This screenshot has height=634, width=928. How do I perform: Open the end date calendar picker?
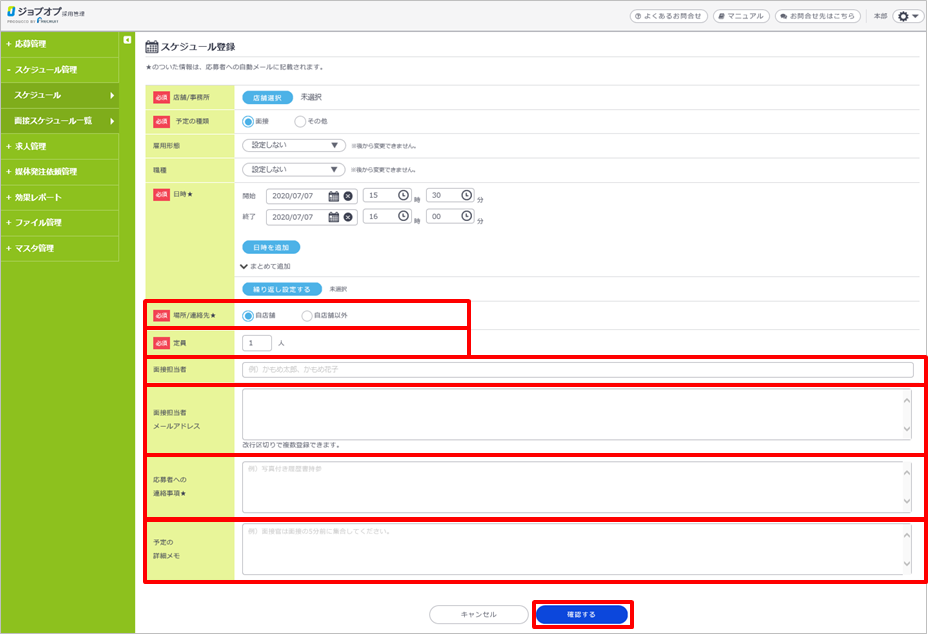pyautogui.click(x=334, y=217)
